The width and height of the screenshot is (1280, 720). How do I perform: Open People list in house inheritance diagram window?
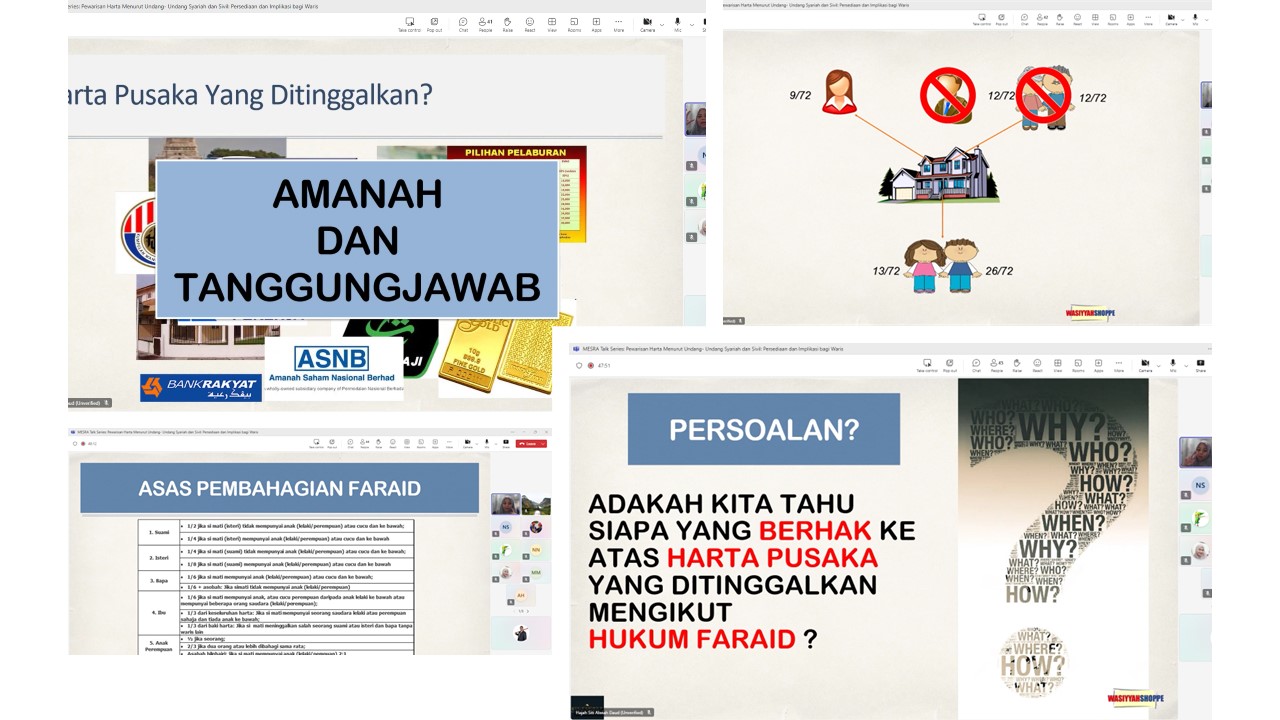point(1040,19)
